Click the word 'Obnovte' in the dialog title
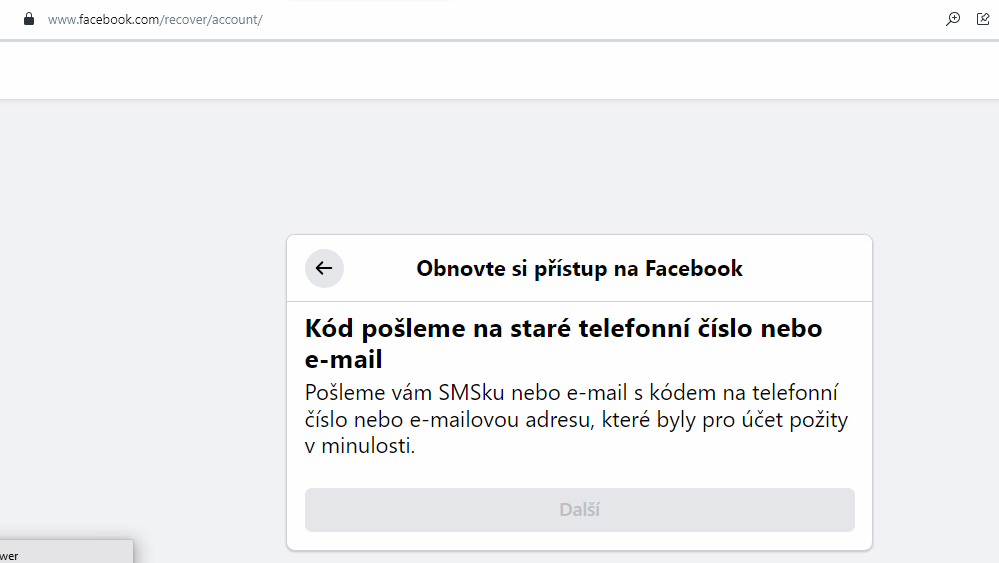The width and height of the screenshot is (999, 563). coord(461,268)
